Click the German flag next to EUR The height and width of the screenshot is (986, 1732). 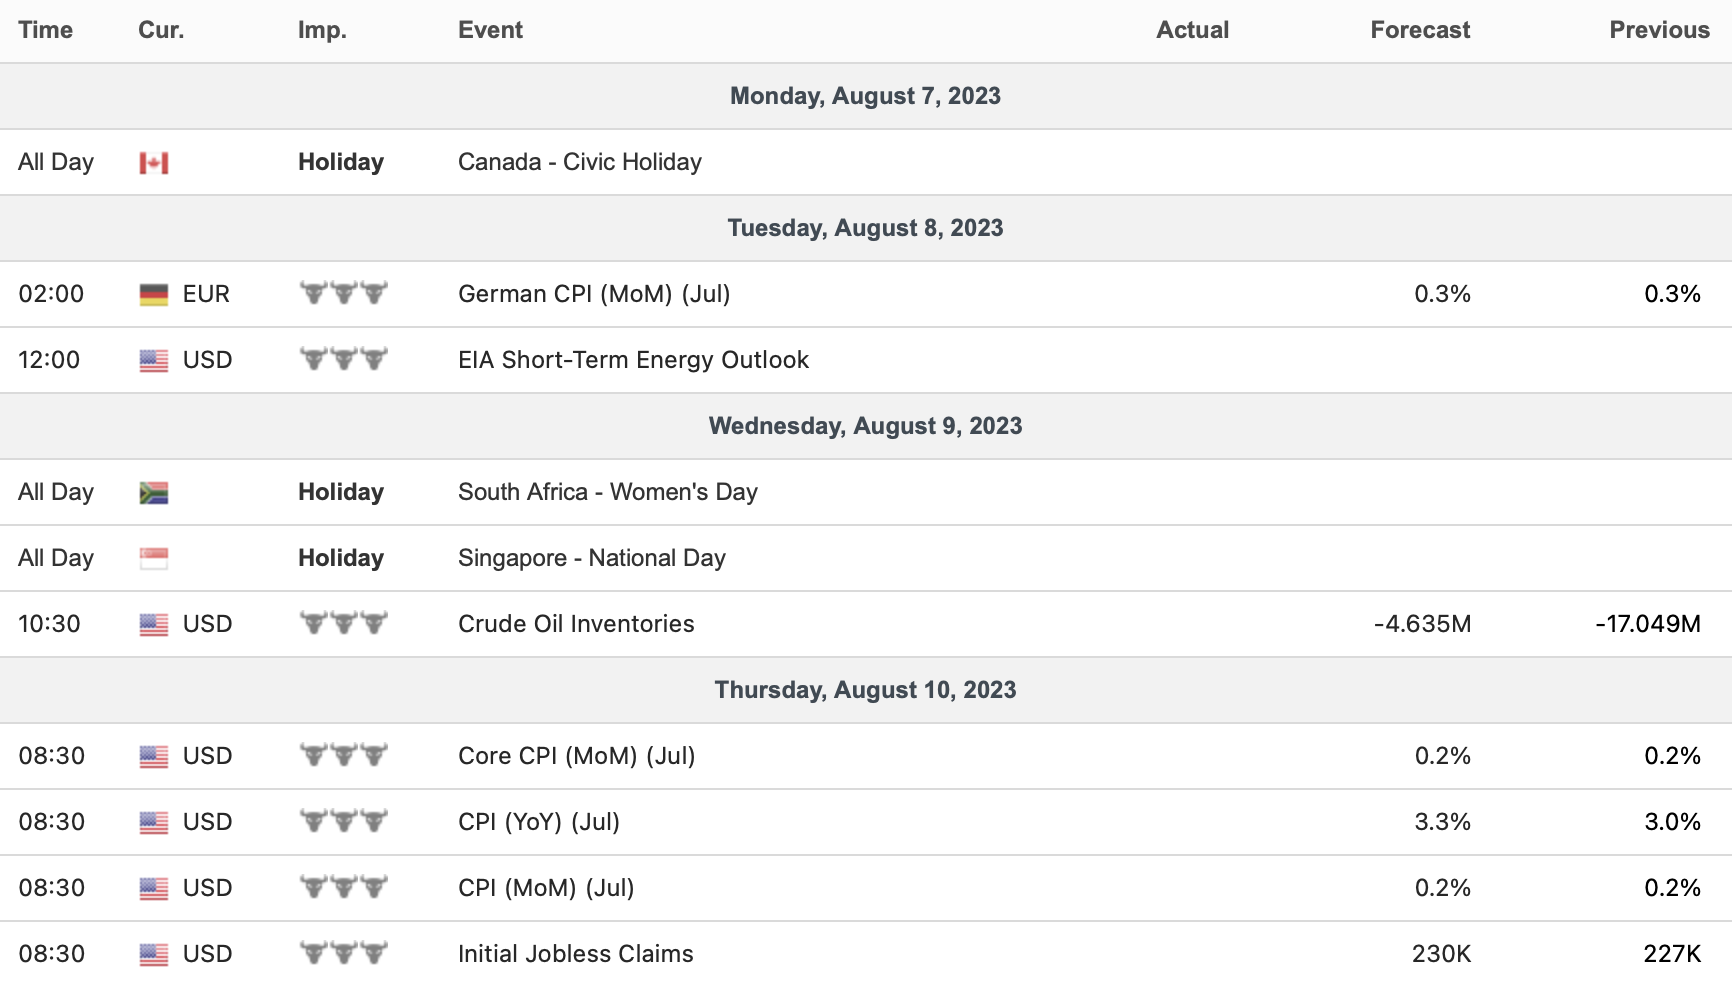(x=154, y=295)
